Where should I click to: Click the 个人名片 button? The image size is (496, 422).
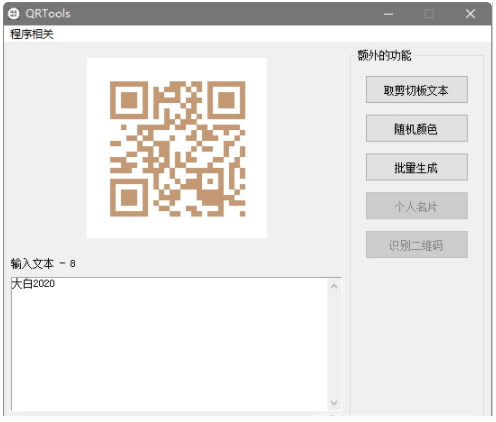coord(417,206)
